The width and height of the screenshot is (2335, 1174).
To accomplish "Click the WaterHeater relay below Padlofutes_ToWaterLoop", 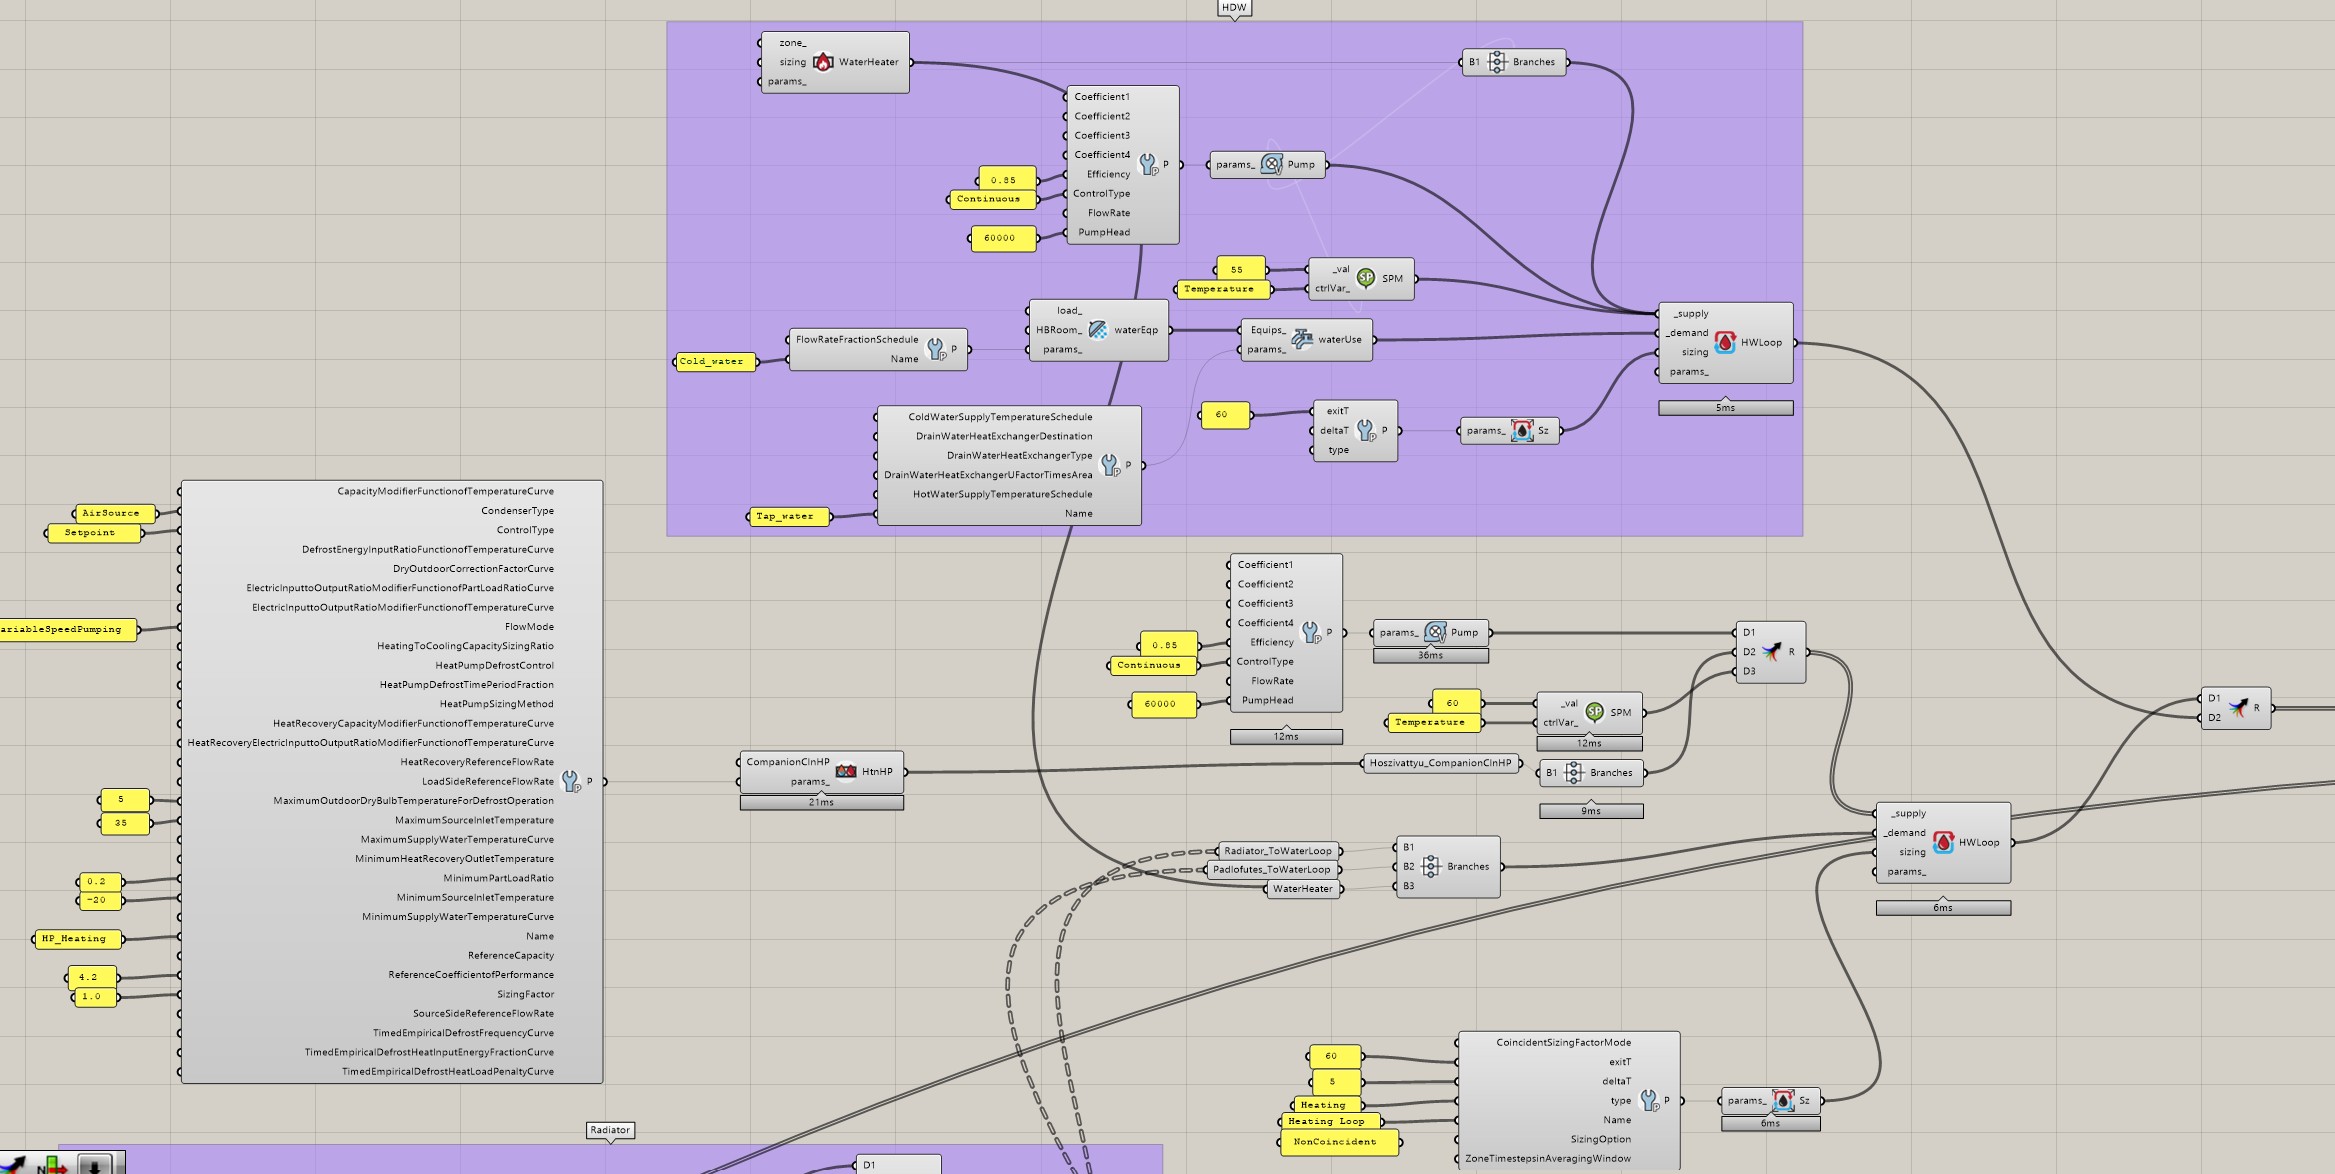I will pos(1303,889).
